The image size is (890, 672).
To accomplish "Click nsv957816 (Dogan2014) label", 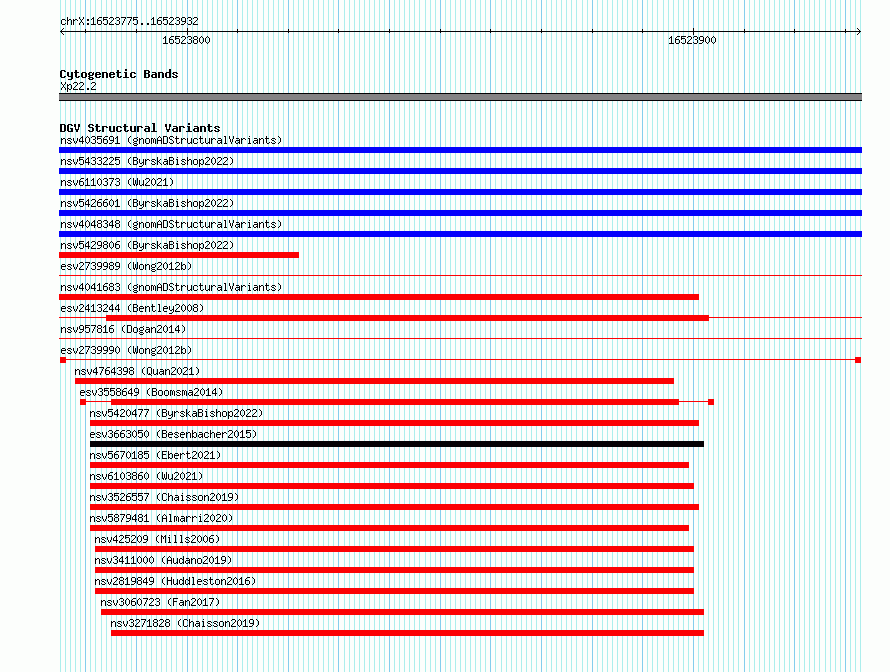I will click(x=123, y=329).
